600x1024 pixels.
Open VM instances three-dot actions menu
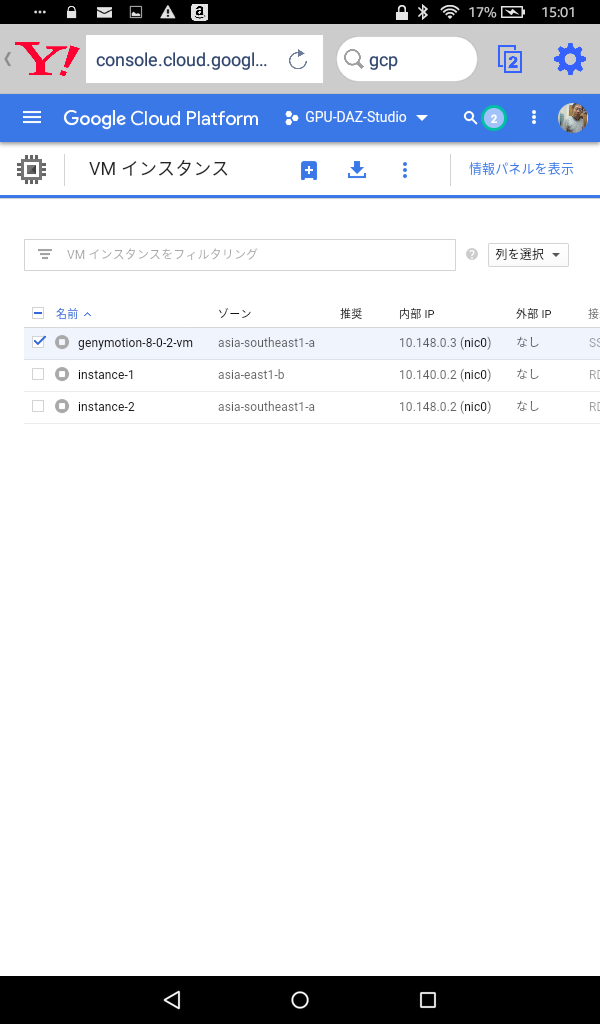point(405,170)
